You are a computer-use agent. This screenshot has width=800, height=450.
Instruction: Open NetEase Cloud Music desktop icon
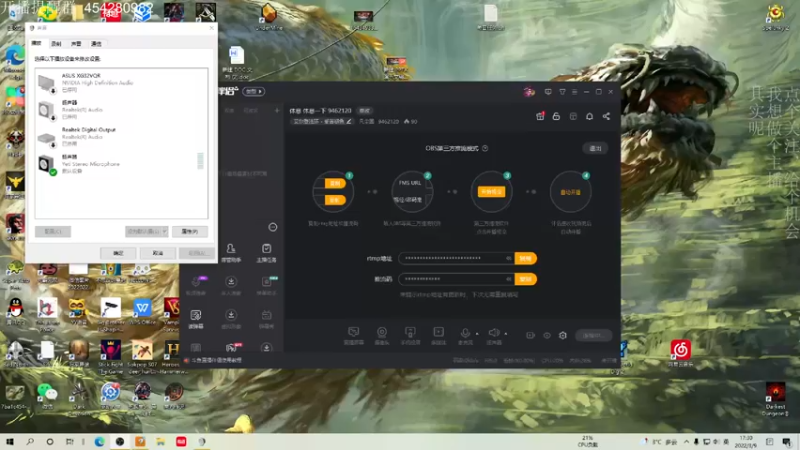[x=680, y=353]
